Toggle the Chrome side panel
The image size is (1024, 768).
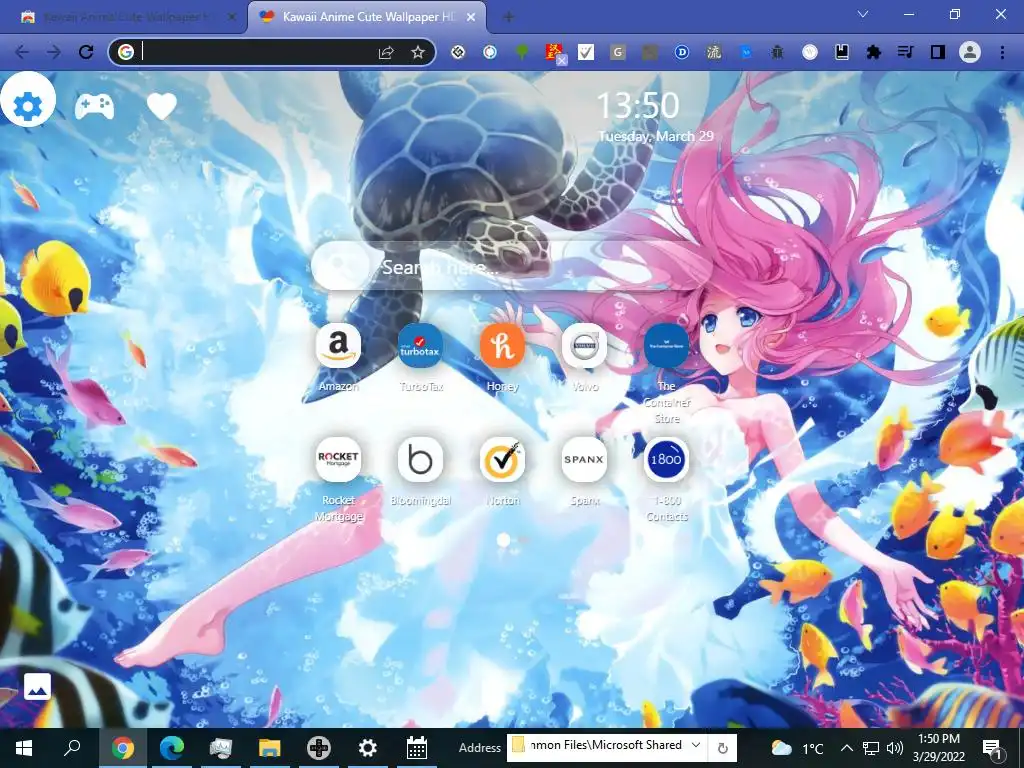[x=938, y=52]
